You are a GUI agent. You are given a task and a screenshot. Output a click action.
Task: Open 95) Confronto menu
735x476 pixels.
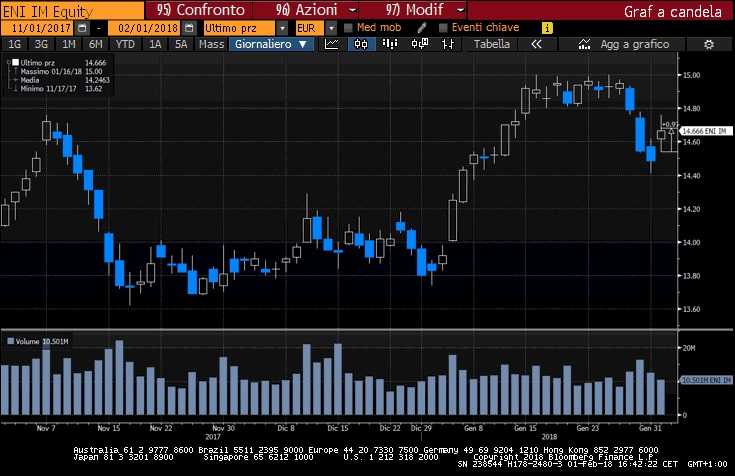tap(201, 10)
